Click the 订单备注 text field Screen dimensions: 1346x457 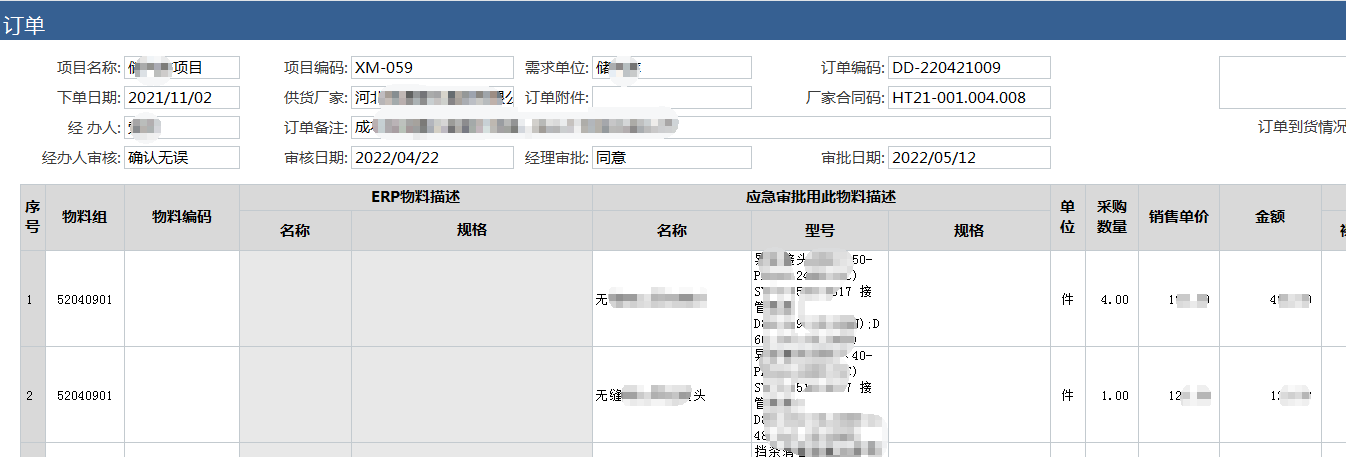[x=700, y=128]
